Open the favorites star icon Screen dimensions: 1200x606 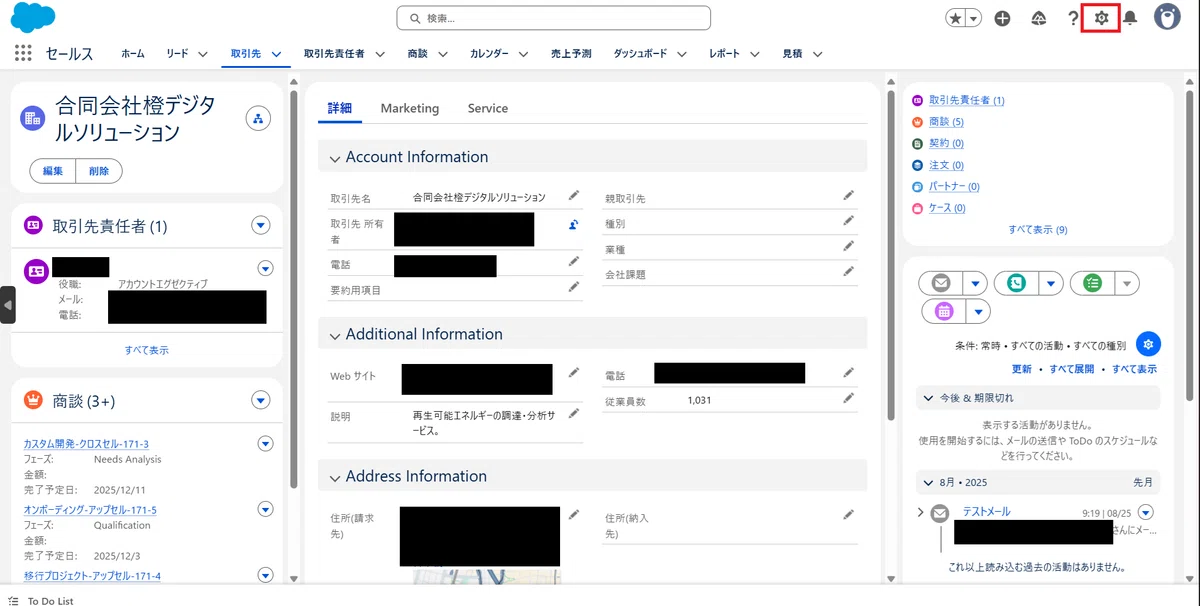coord(956,18)
